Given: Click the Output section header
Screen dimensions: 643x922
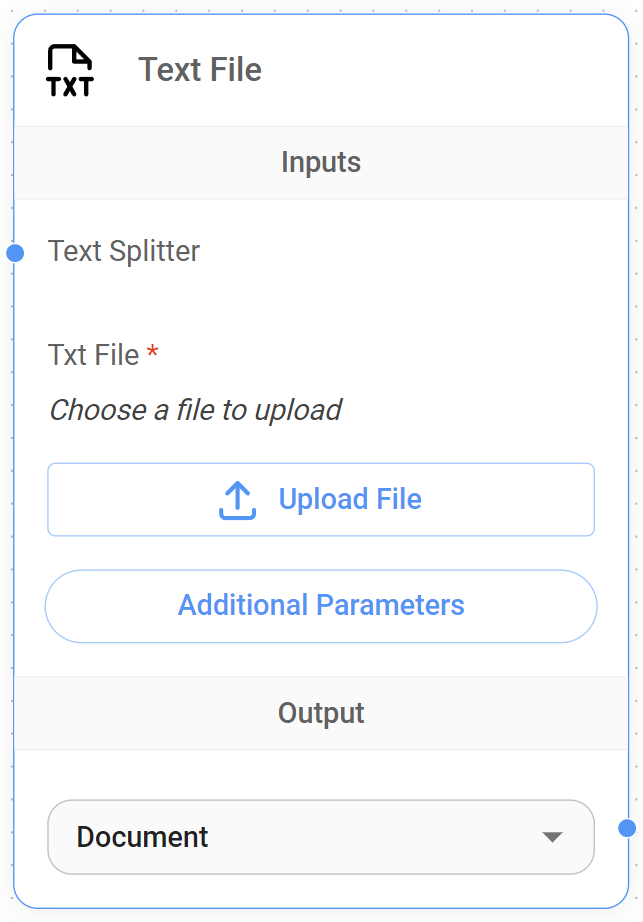Looking at the screenshot, I should 321,712.
